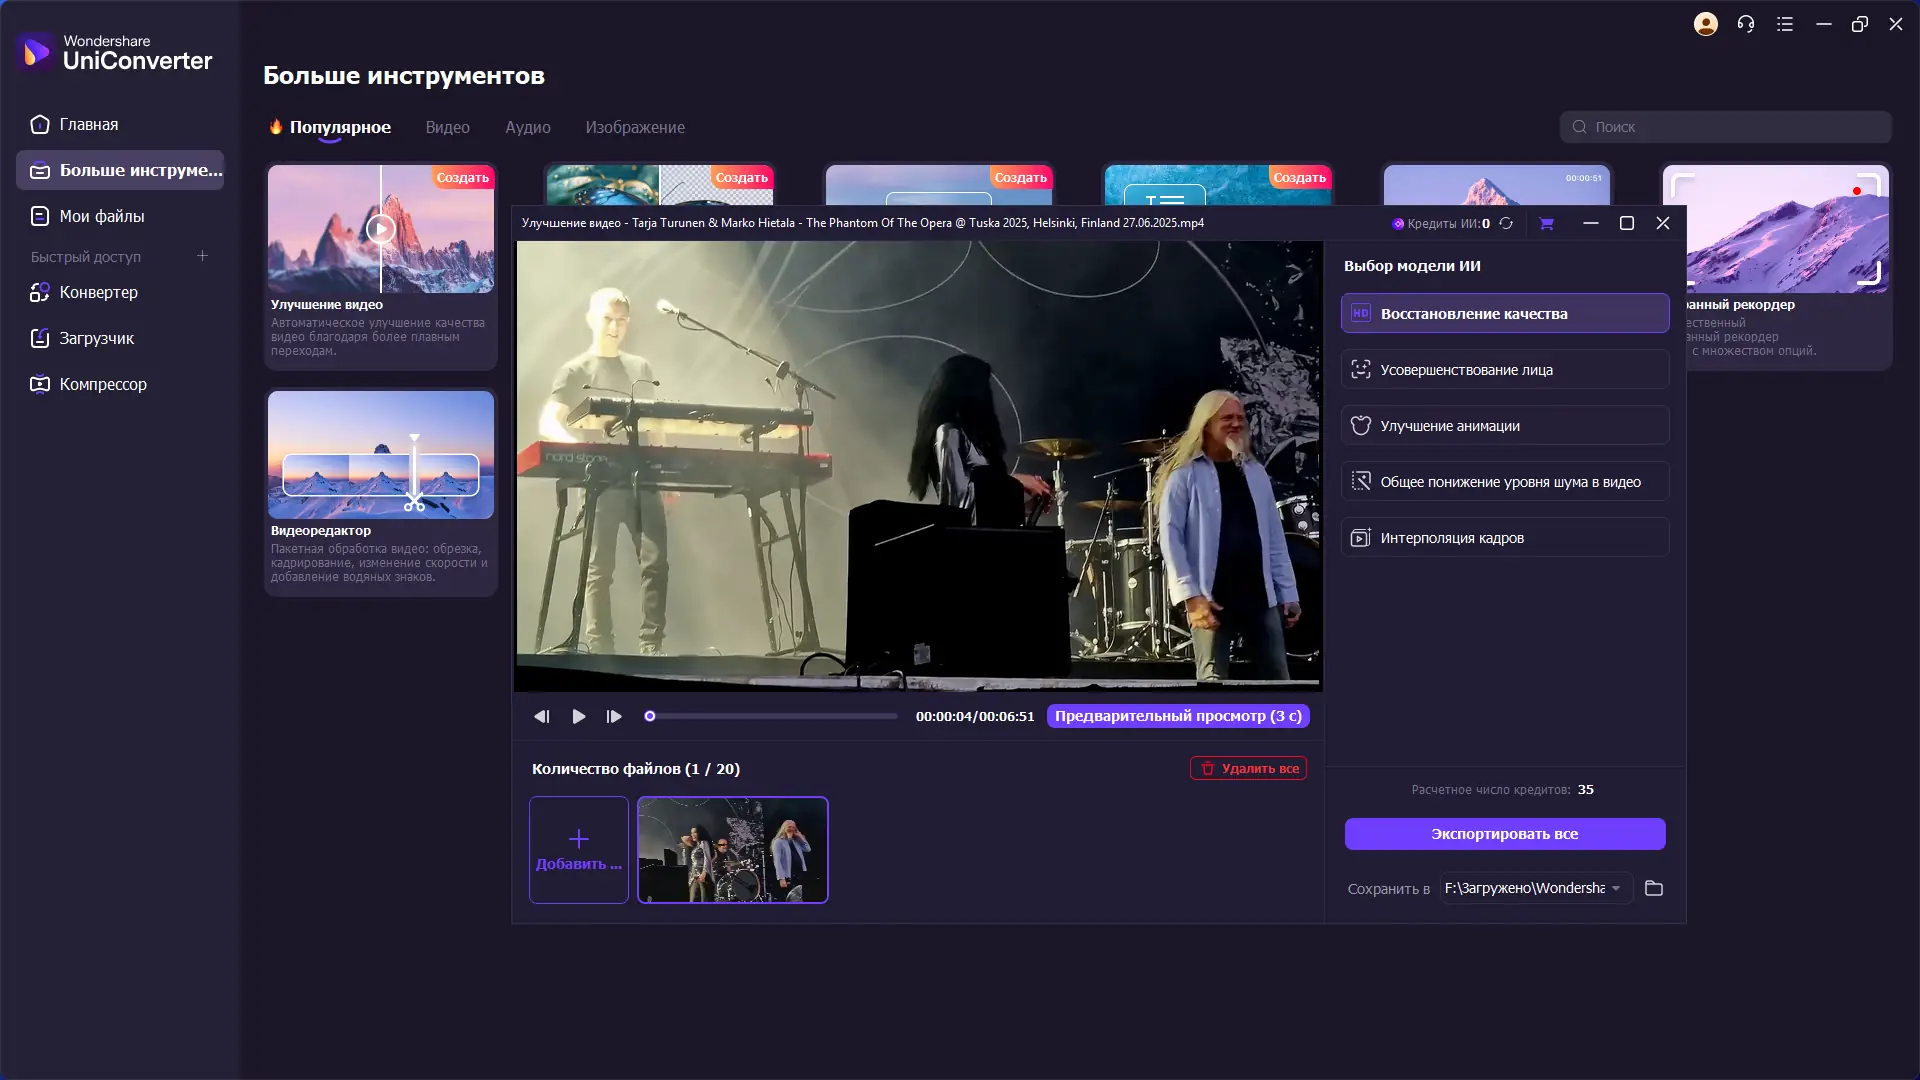
Task: Open output folder icon
Action: point(1654,888)
